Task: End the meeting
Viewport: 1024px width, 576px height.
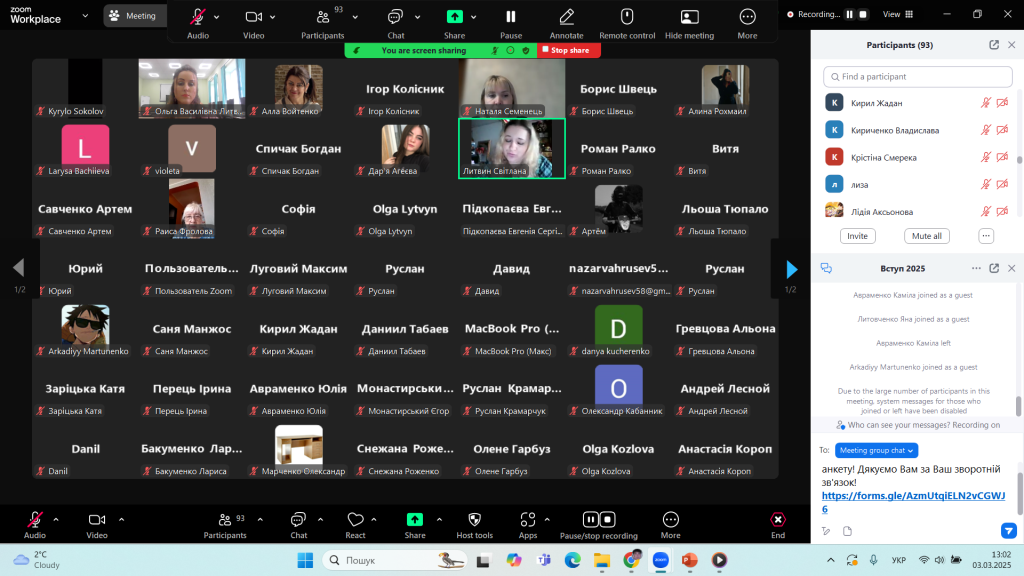Action: (778, 524)
